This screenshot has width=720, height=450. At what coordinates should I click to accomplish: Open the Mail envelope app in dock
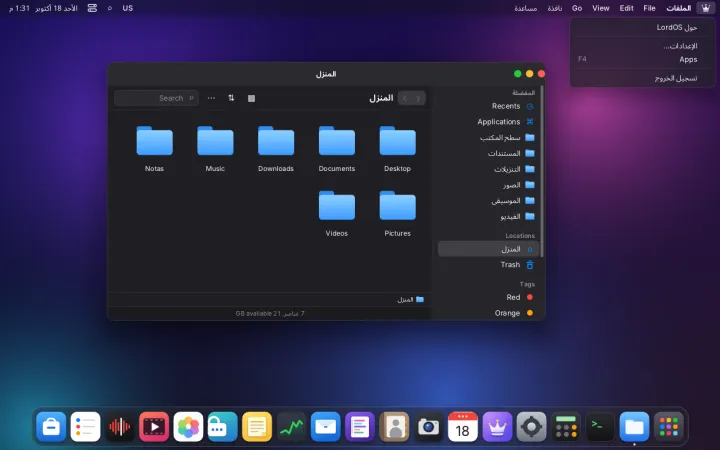coord(326,427)
